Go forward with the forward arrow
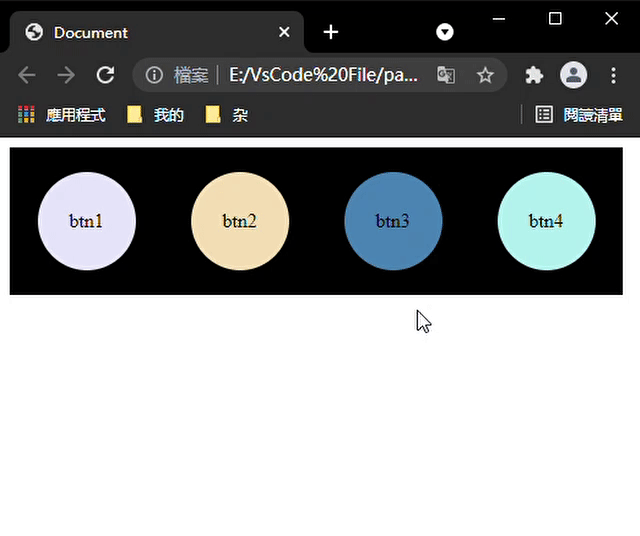The height and width of the screenshot is (536, 640). 66,75
